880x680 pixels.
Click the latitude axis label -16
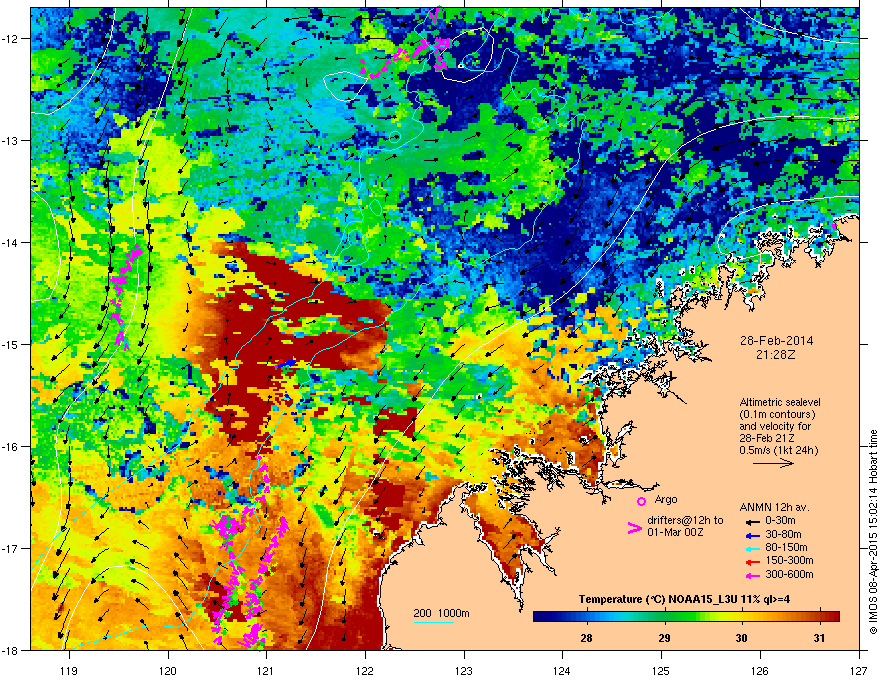coord(11,447)
